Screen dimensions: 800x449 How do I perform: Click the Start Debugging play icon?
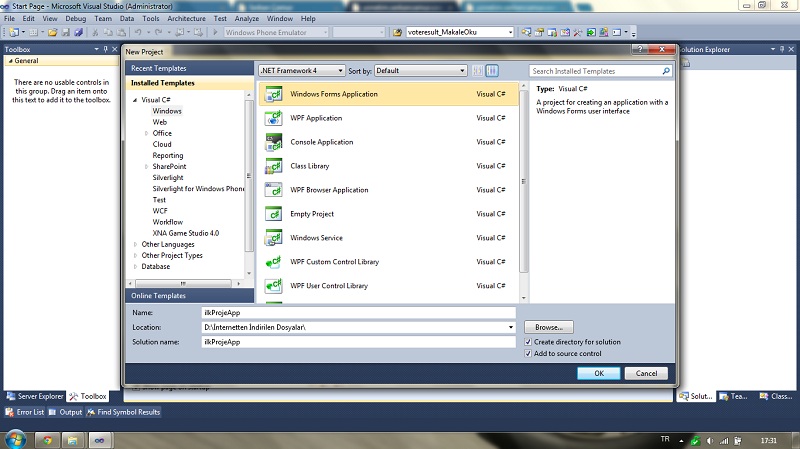pos(215,32)
